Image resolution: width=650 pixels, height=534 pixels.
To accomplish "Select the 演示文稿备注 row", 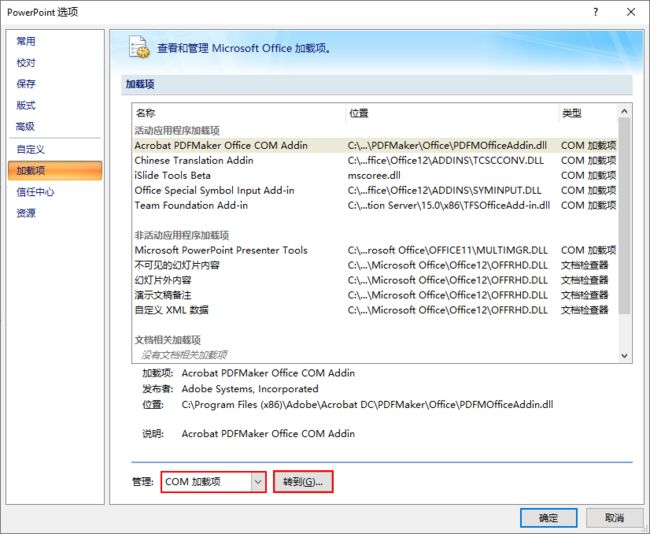I will [x=375, y=295].
